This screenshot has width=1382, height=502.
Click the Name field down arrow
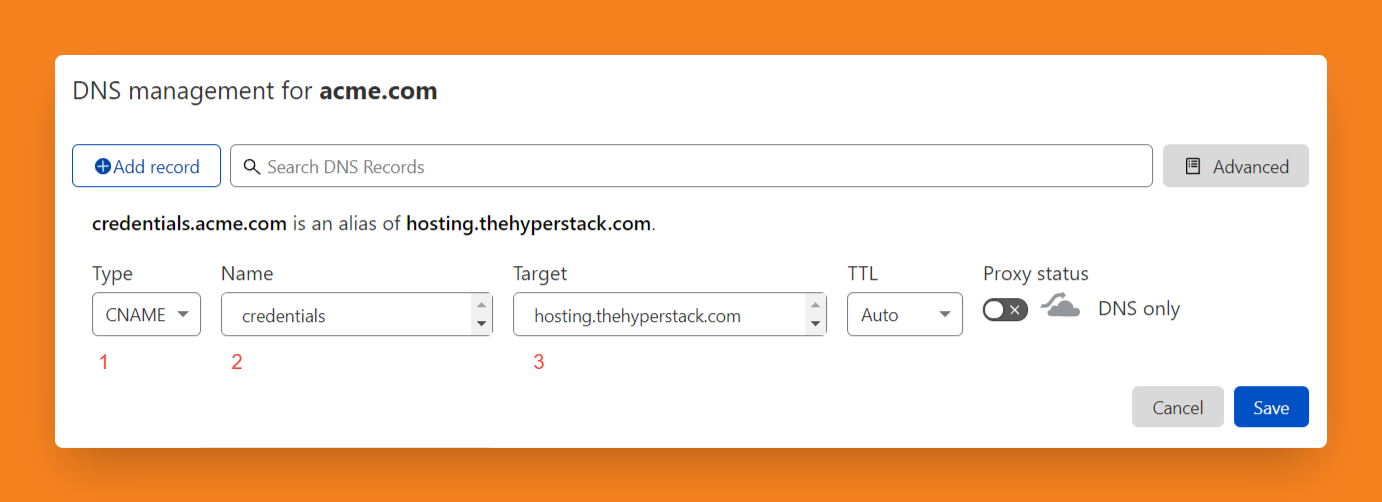point(482,323)
